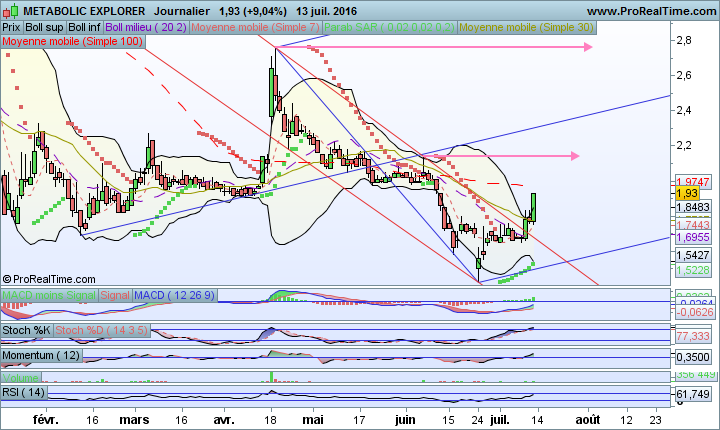
Task: Click the 356 449 volume value tag
Action: 696,375
